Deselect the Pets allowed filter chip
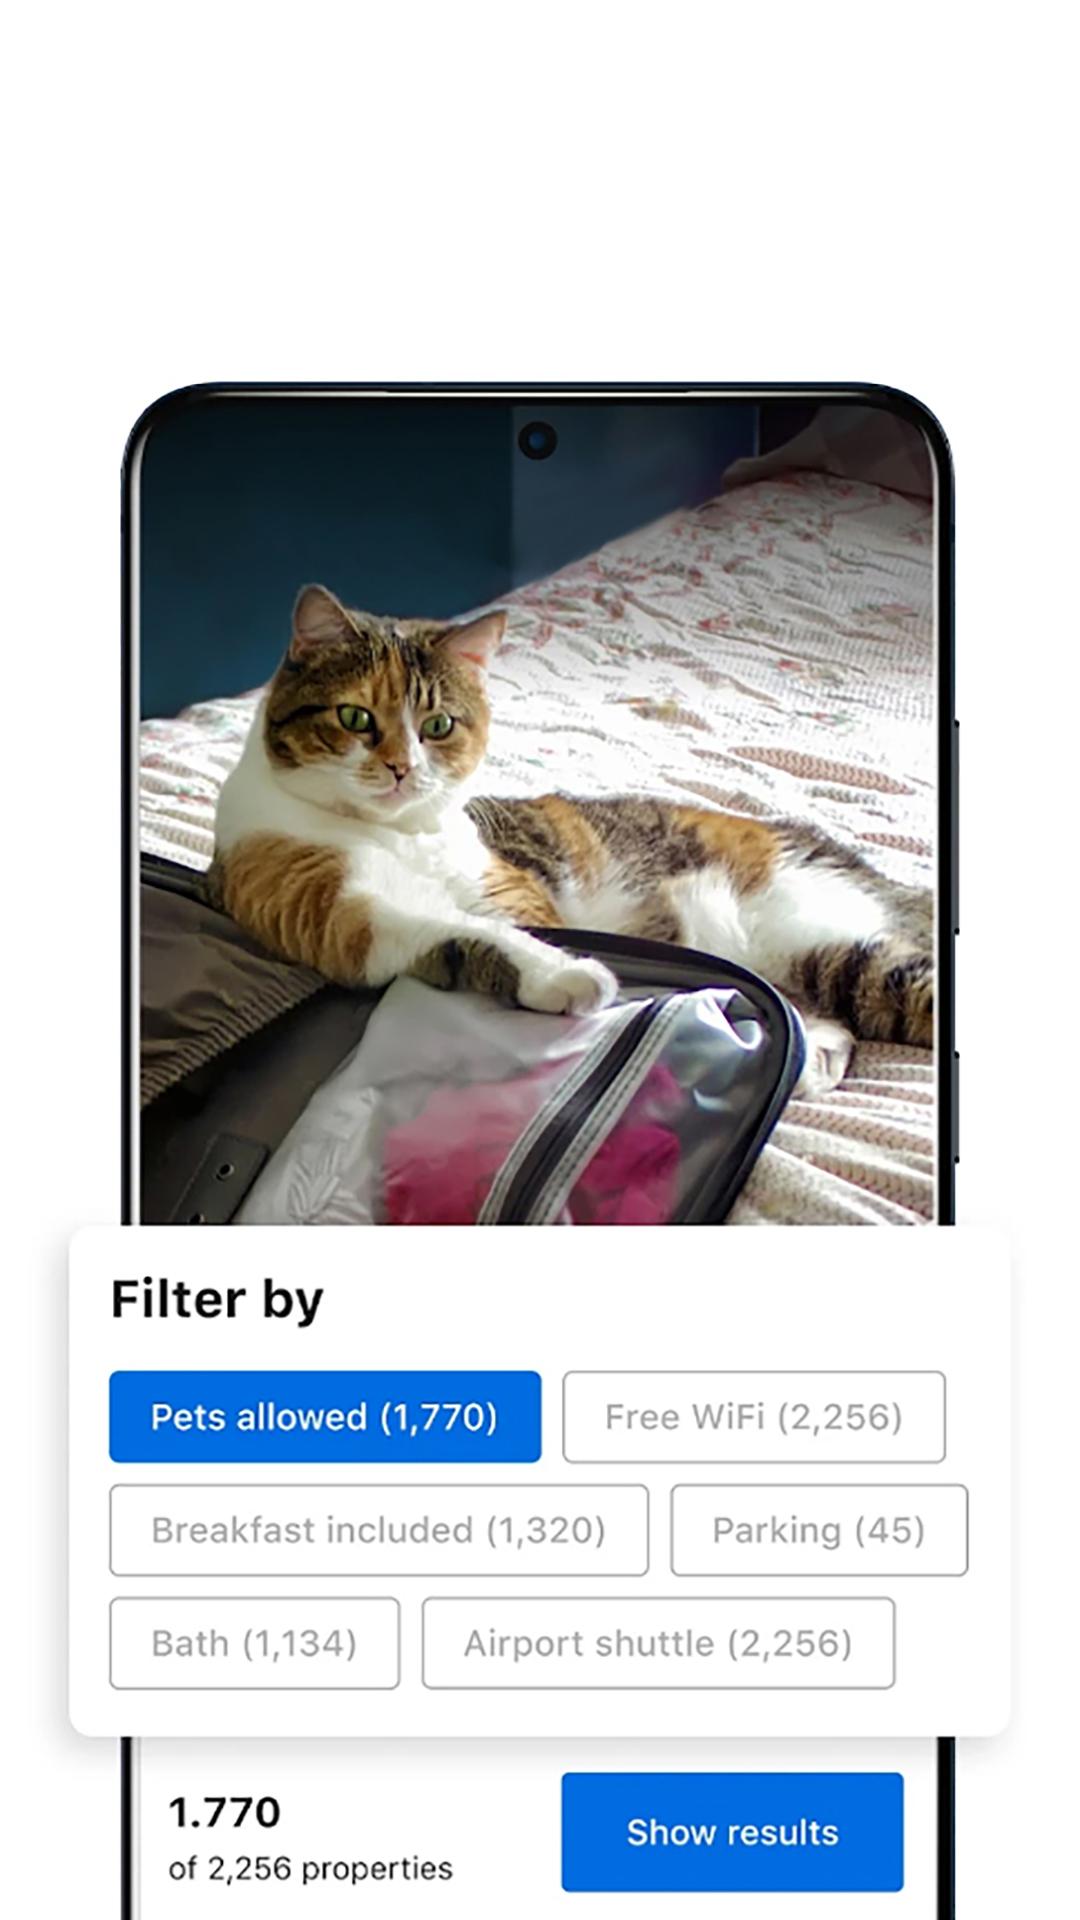 (325, 1416)
